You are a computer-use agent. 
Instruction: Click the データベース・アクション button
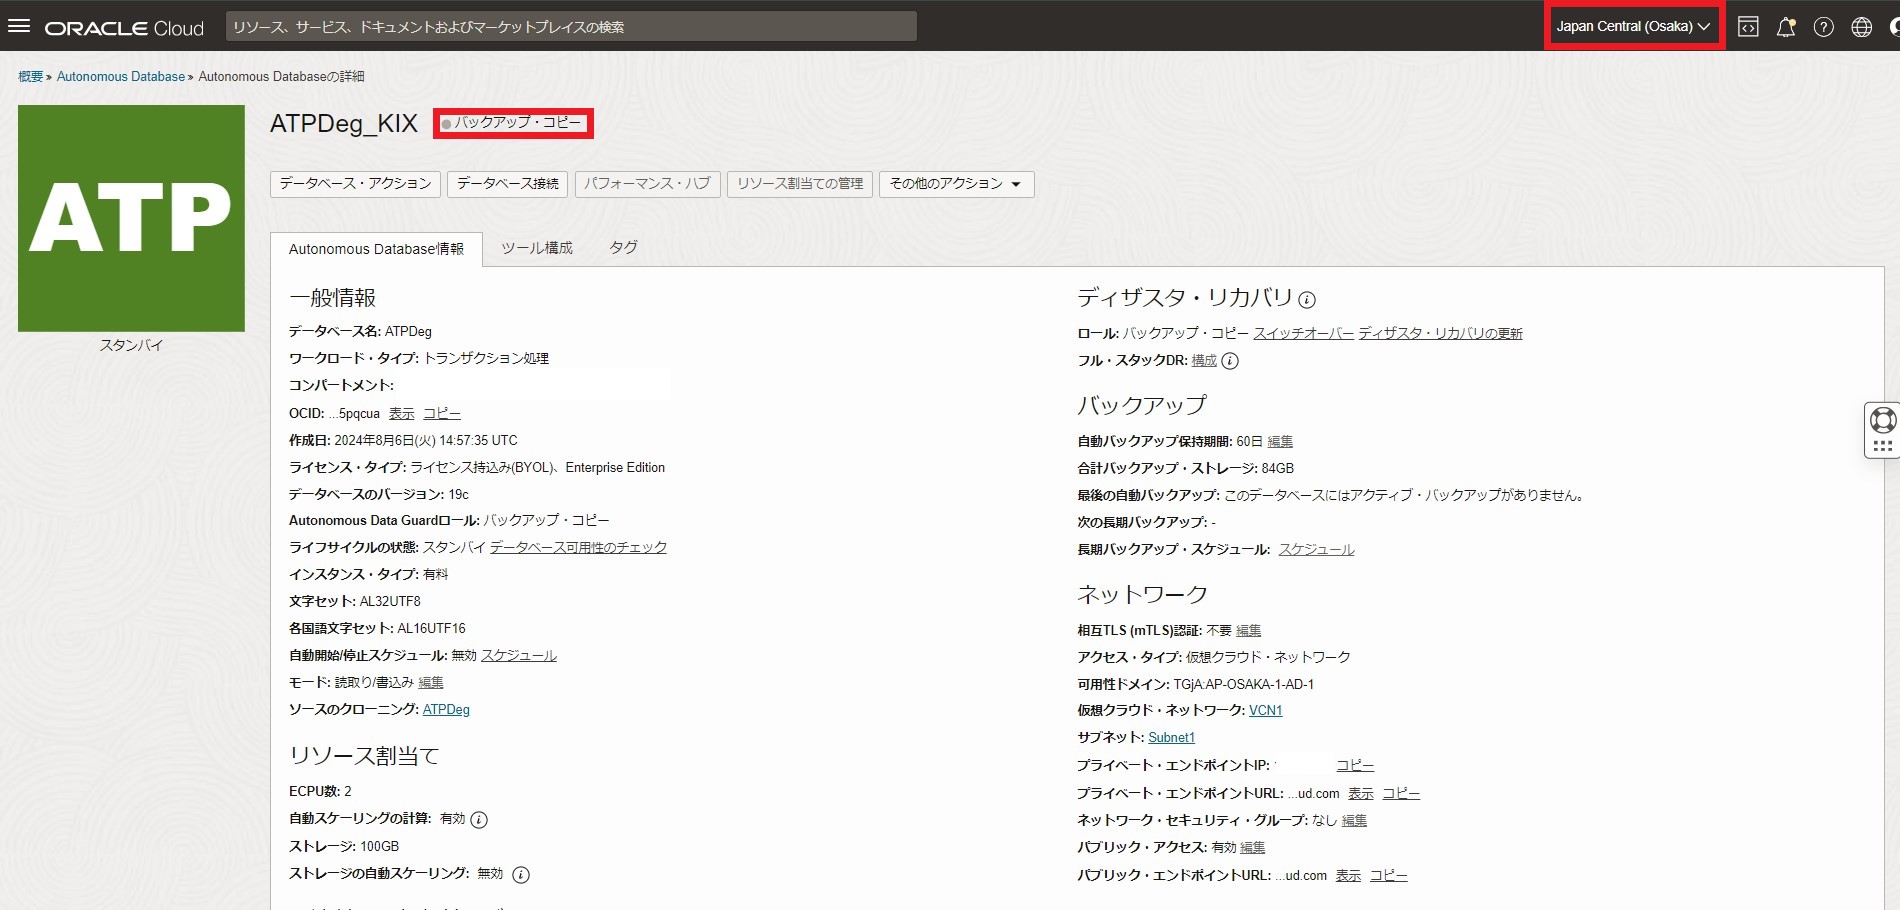[x=354, y=184]
